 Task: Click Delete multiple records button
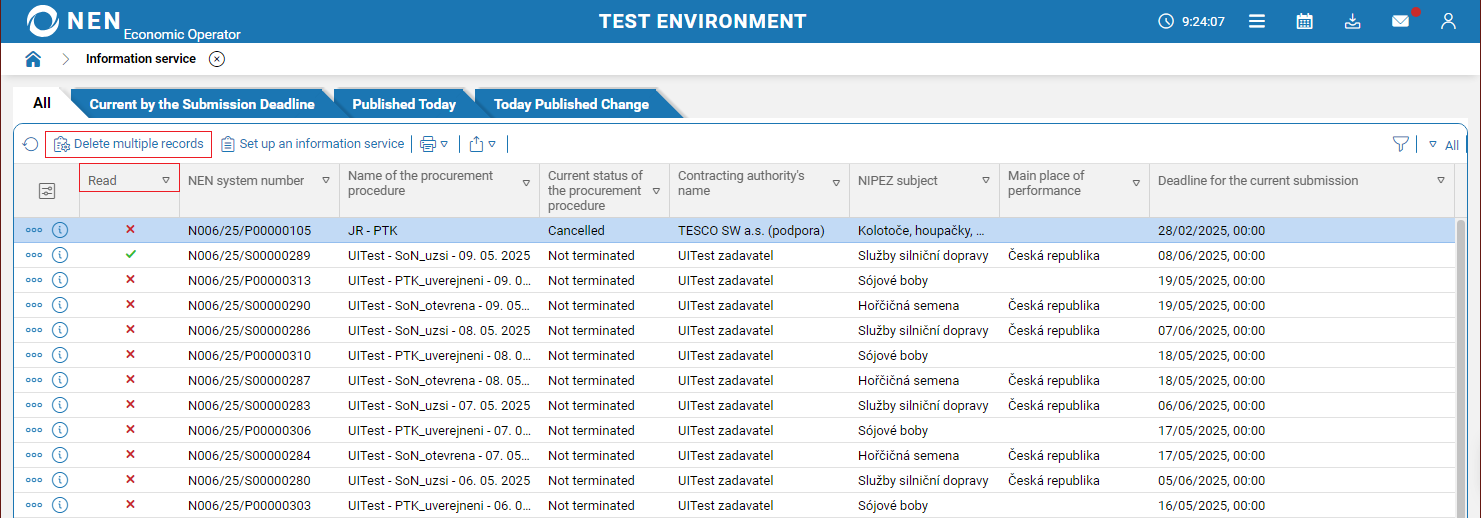pos(129,144)
